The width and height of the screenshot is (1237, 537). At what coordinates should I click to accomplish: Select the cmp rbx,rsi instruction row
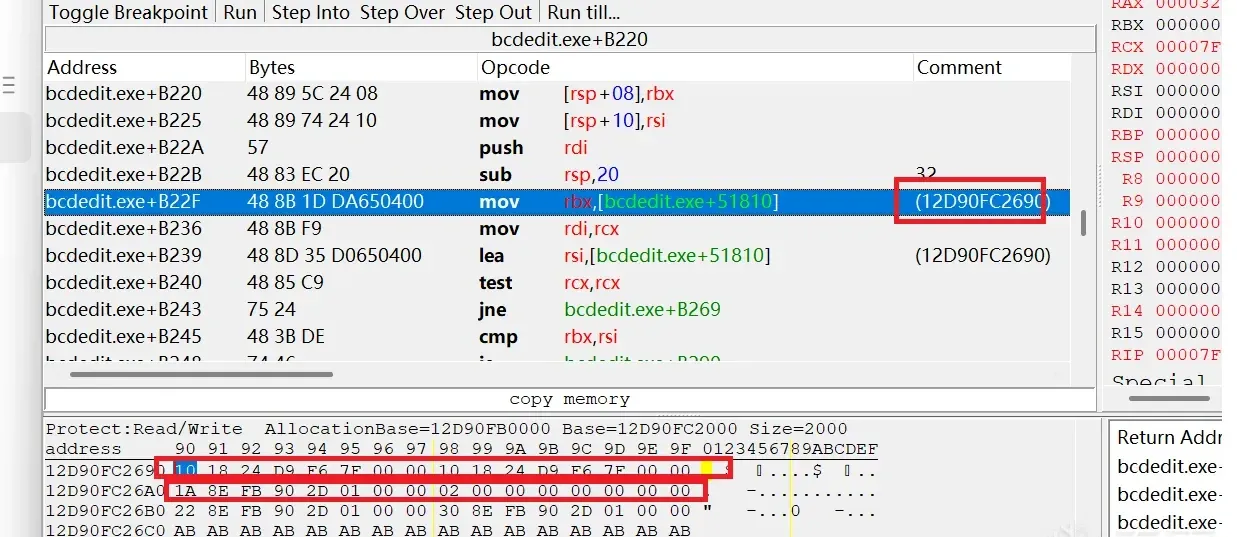click(557, 337)
